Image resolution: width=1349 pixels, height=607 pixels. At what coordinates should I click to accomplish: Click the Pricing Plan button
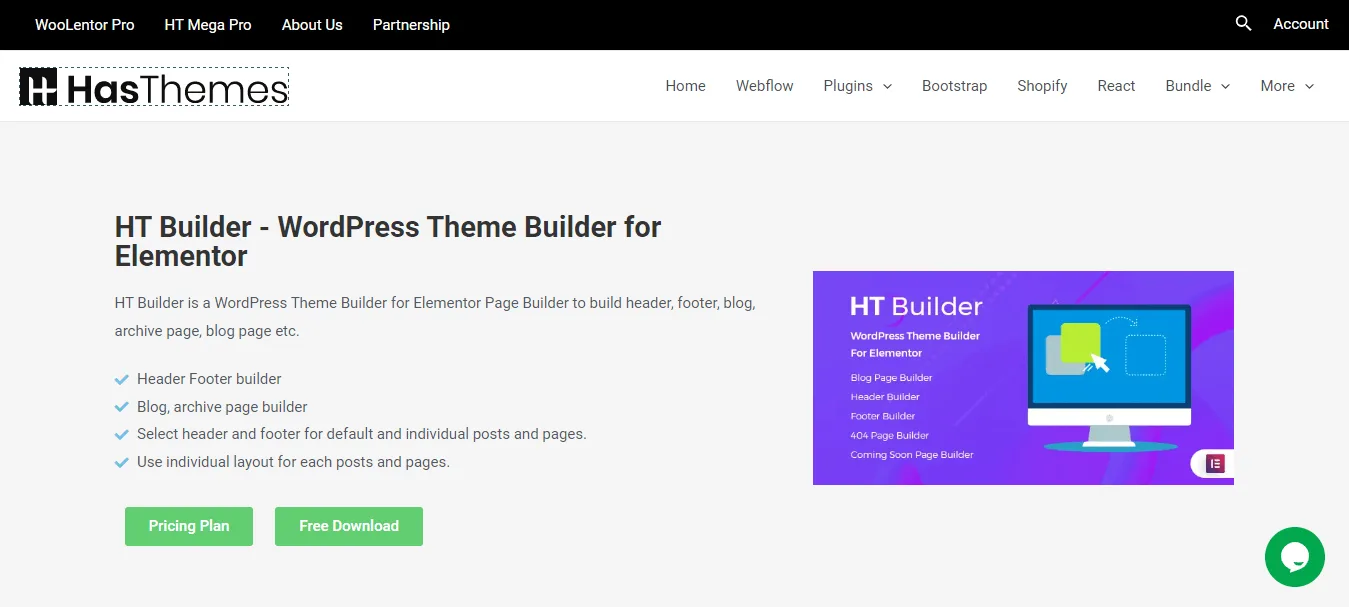click(x=189, y=526)
